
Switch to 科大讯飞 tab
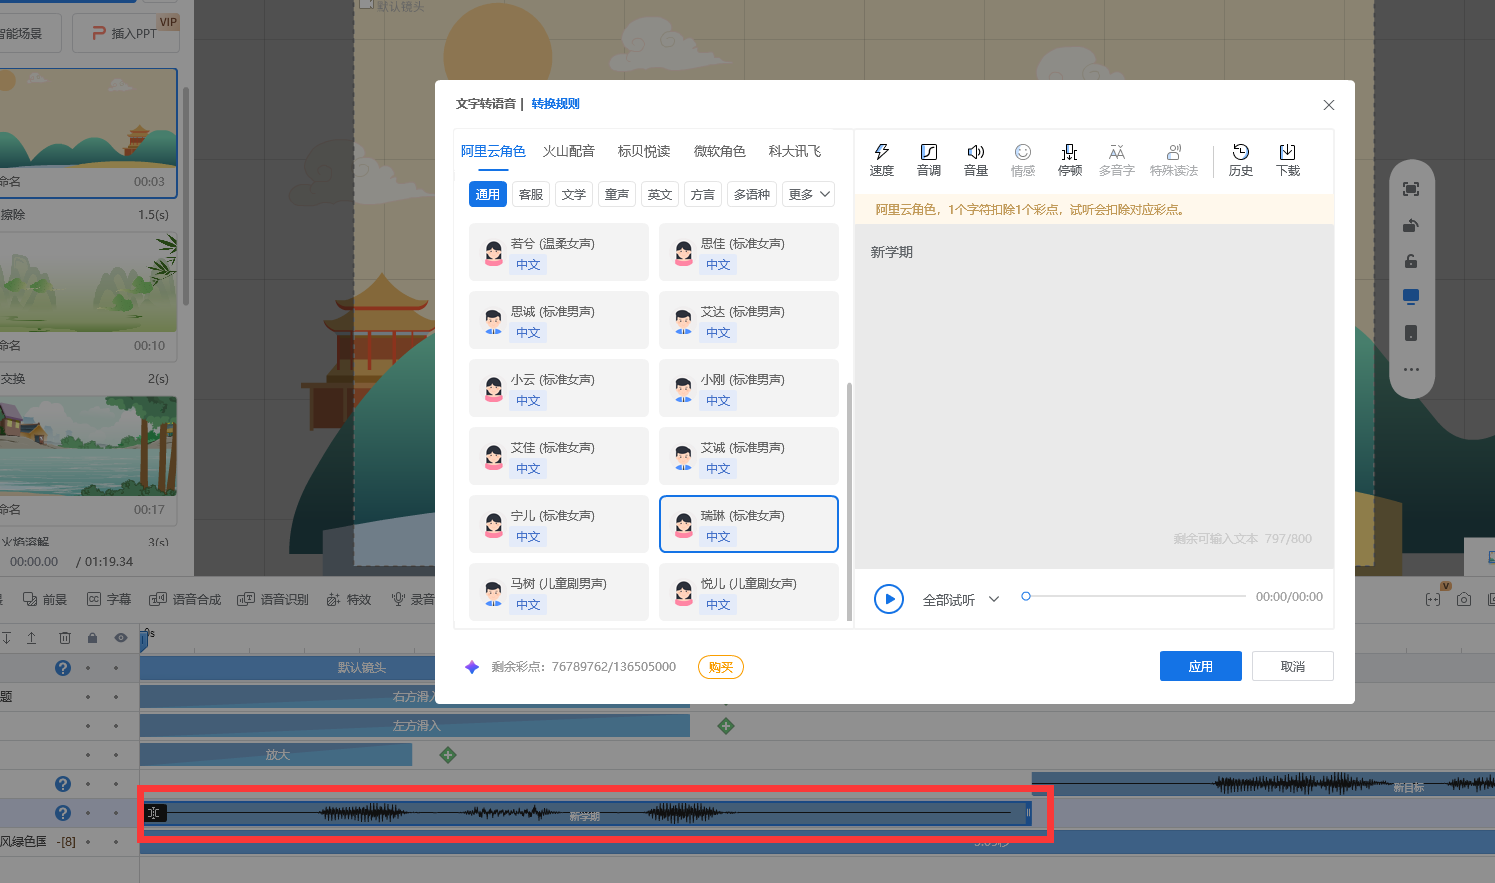point(794,151)
